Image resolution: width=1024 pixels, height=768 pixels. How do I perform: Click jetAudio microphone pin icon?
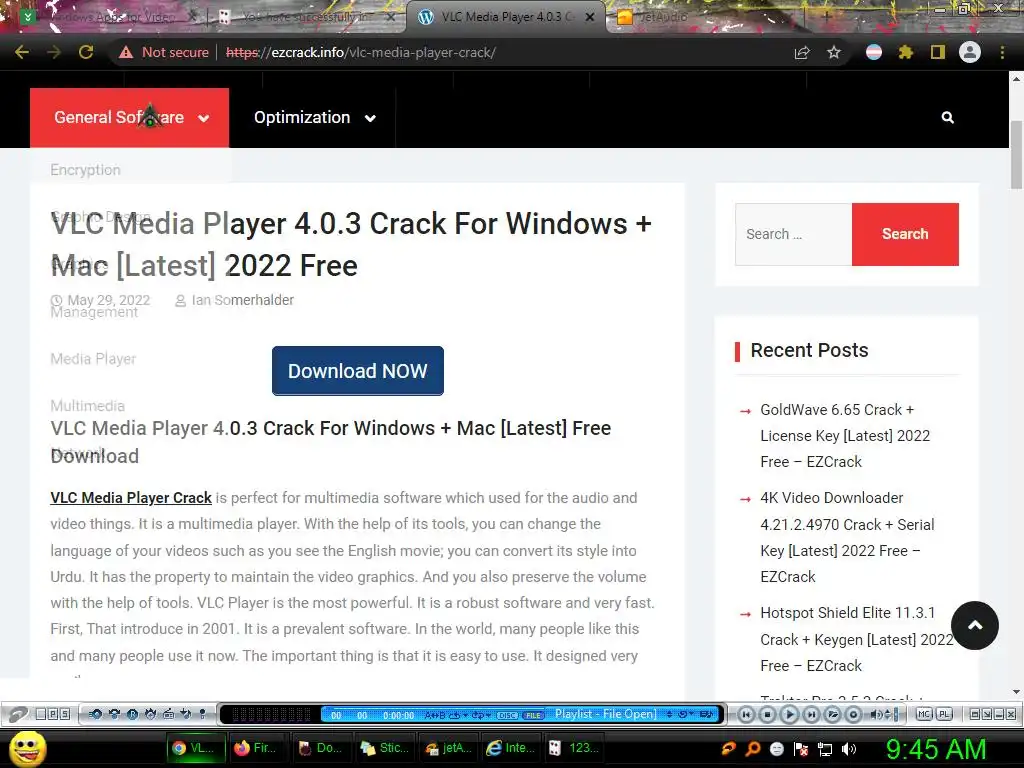(202, 714)
